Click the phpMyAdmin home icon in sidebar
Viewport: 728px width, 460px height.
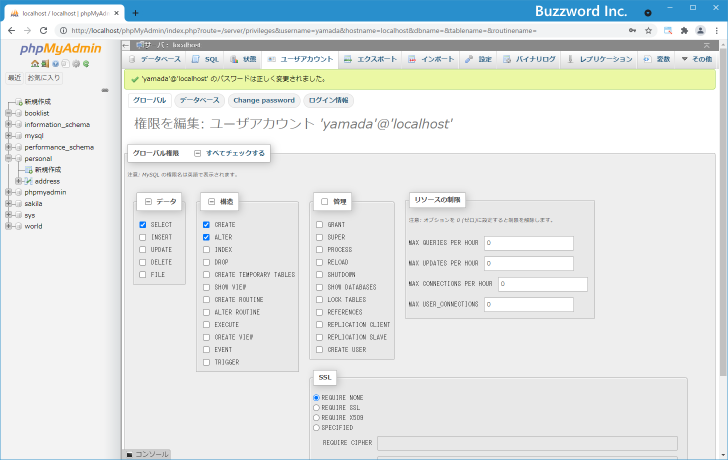pyautogui.click(x=33, y=63)
